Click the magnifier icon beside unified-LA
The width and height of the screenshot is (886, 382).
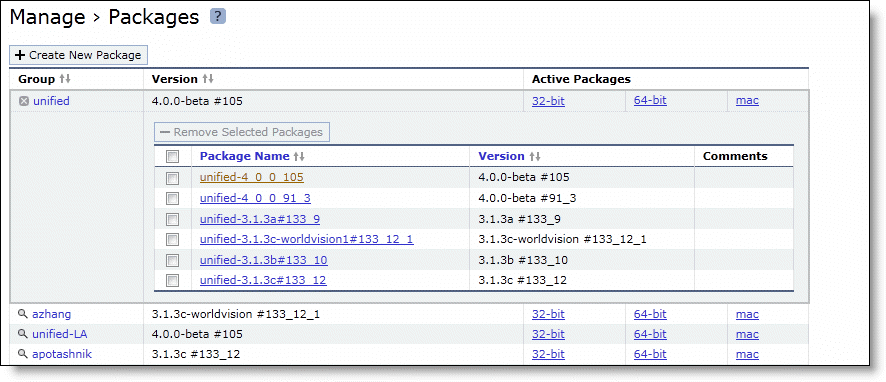23,334
